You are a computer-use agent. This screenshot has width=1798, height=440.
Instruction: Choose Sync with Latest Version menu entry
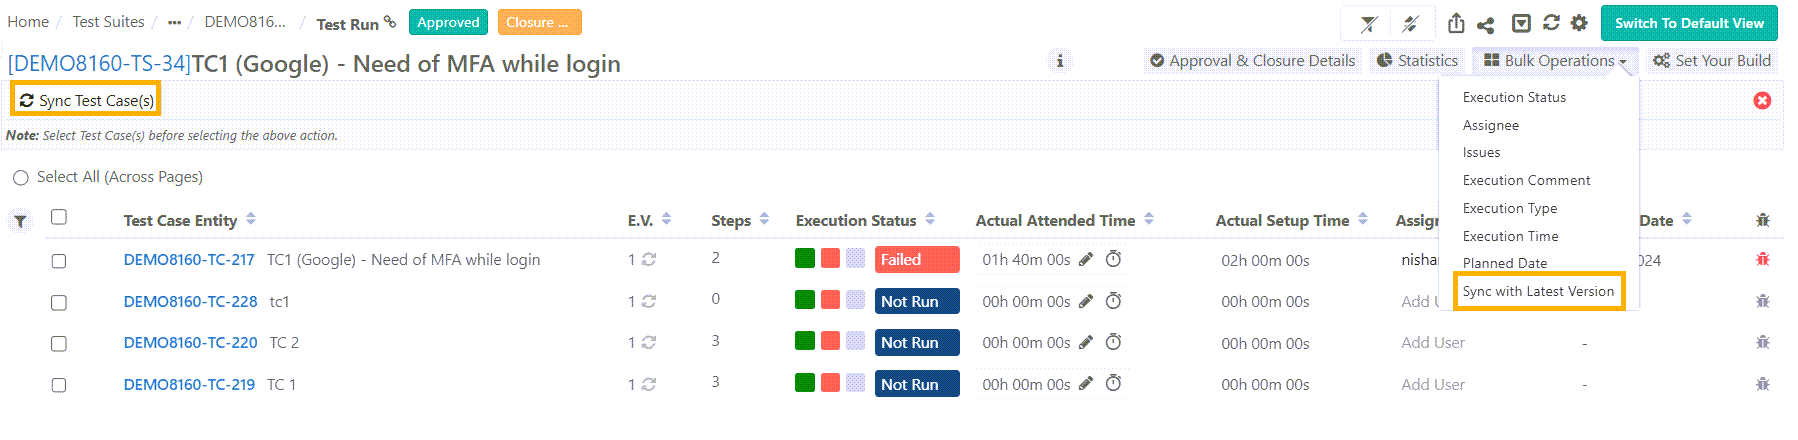(x=1538, y=291)
